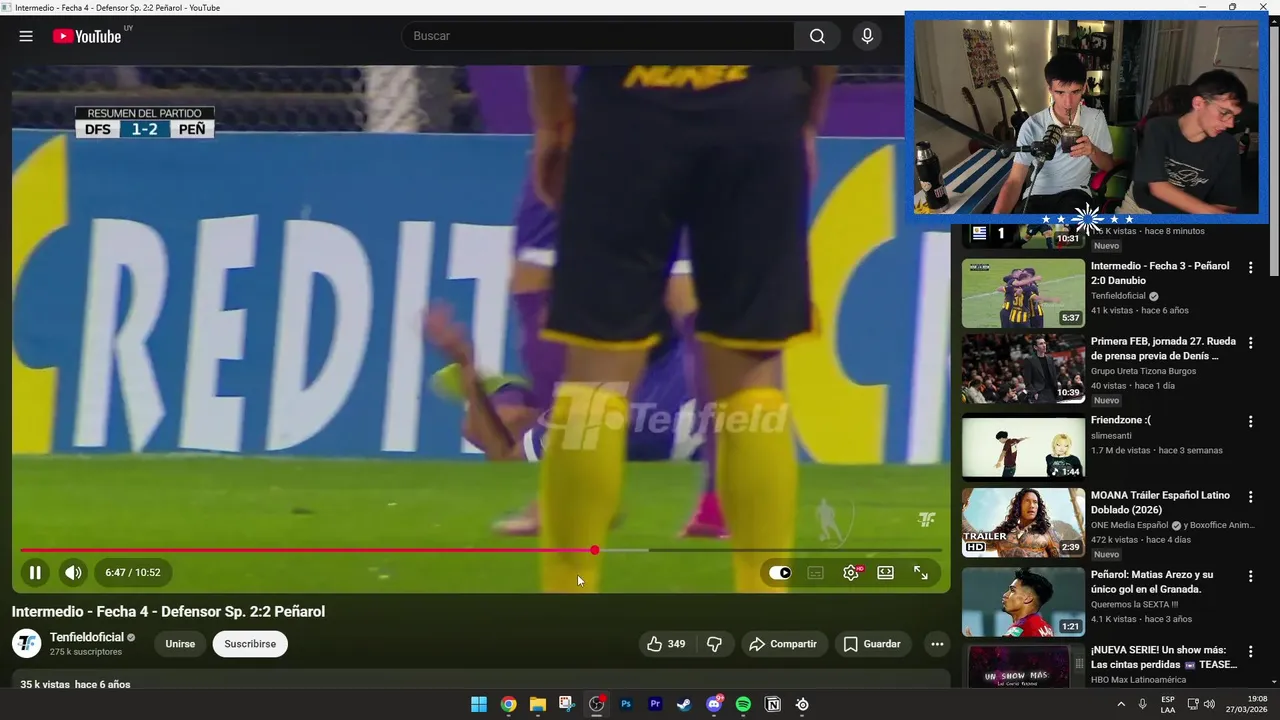Open Discord from taskbar
This screenshot has width=1280, height=720.
[x=714, y=704]
